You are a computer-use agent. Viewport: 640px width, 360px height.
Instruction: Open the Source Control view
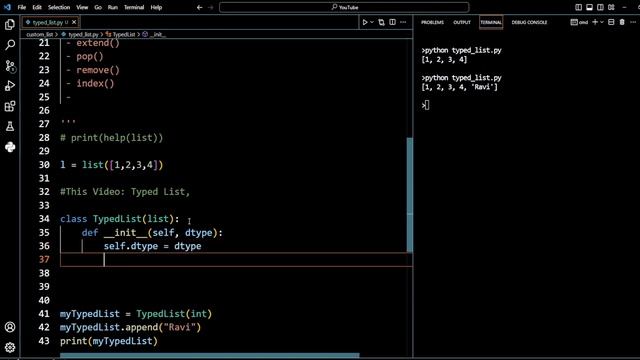(x=10, y=66)
